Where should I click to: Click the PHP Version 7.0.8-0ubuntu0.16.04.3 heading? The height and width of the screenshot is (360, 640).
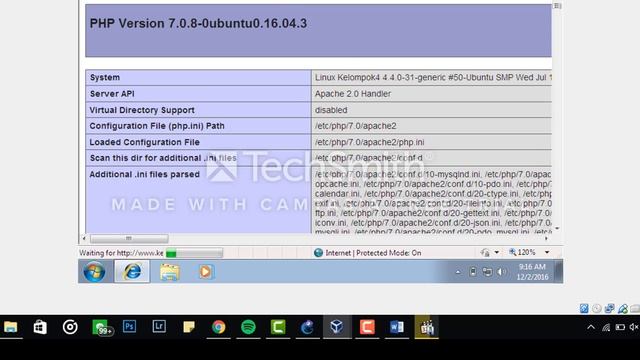[x=198, y=24]
